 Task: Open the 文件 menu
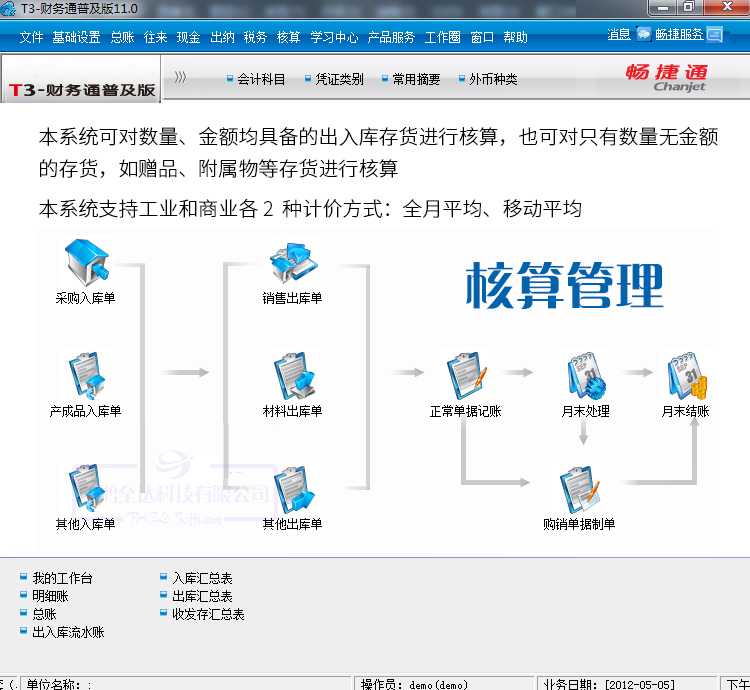click(x=32, y=37)
